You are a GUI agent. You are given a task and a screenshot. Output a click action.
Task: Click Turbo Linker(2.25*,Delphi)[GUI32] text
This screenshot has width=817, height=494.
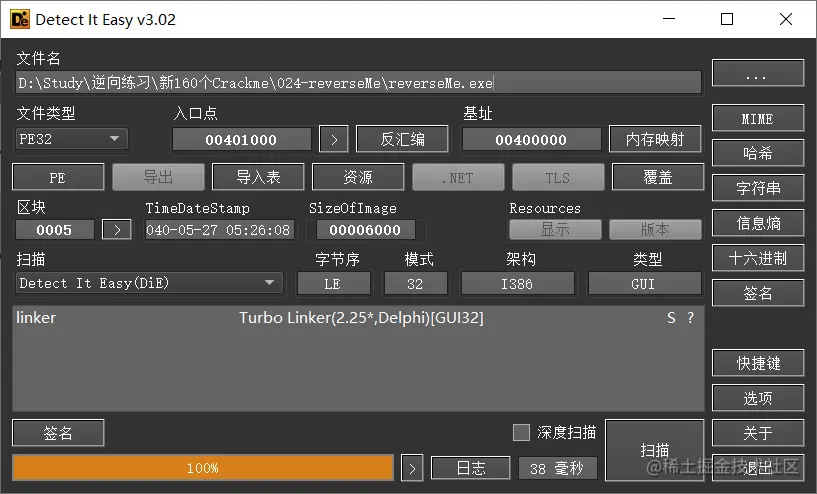click(x=361, y=318)
